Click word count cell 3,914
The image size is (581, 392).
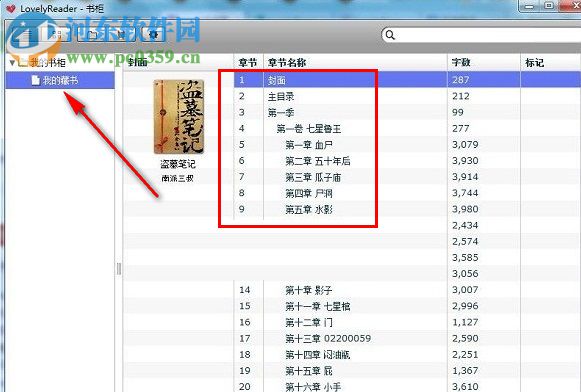(x=465, y=177)
